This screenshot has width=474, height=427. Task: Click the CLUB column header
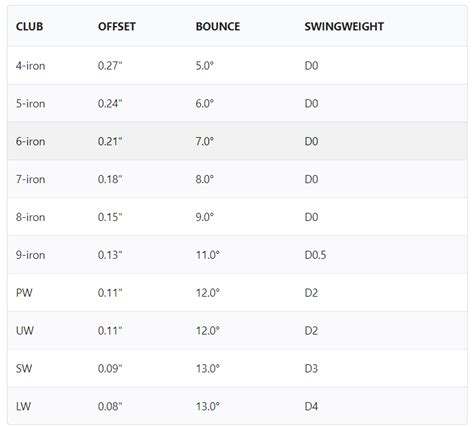tap(29, 26)
